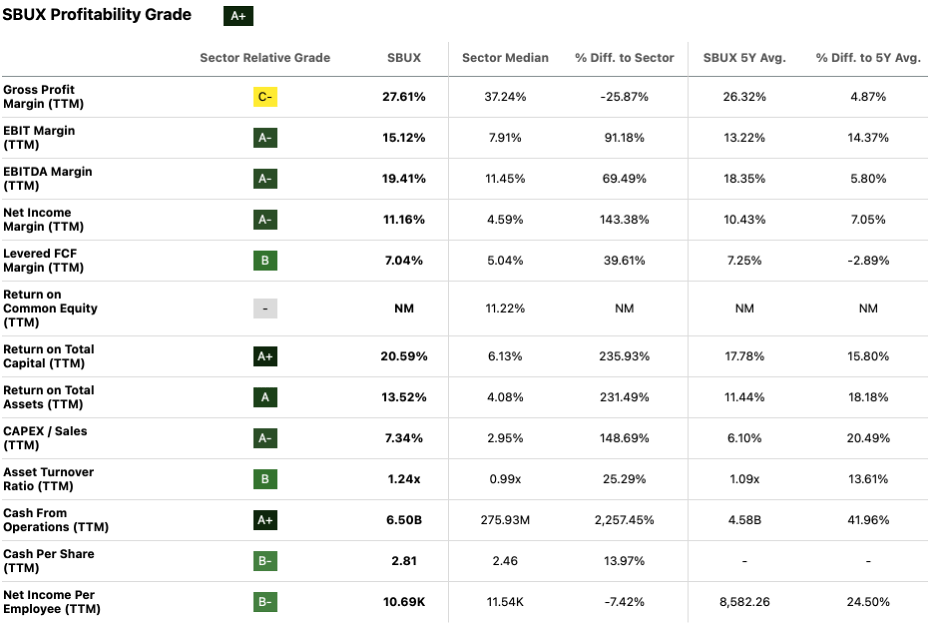The width and height of the screenshot is (936, 624).
Task: Click the % Diff. to Sector column header
Action: (x=624, y=58)
